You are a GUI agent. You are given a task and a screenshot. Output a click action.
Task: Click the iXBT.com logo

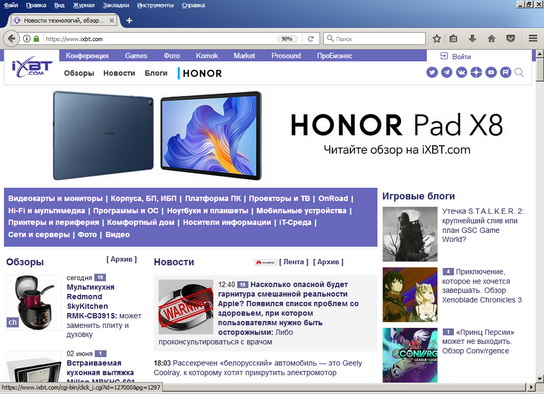click(32, 67)
